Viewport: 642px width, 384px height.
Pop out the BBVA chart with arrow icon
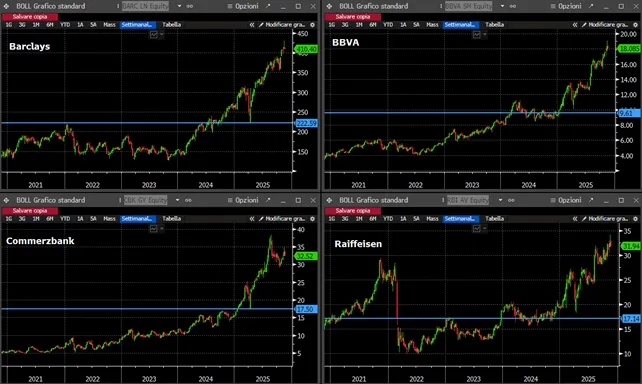tap(591, 6)
